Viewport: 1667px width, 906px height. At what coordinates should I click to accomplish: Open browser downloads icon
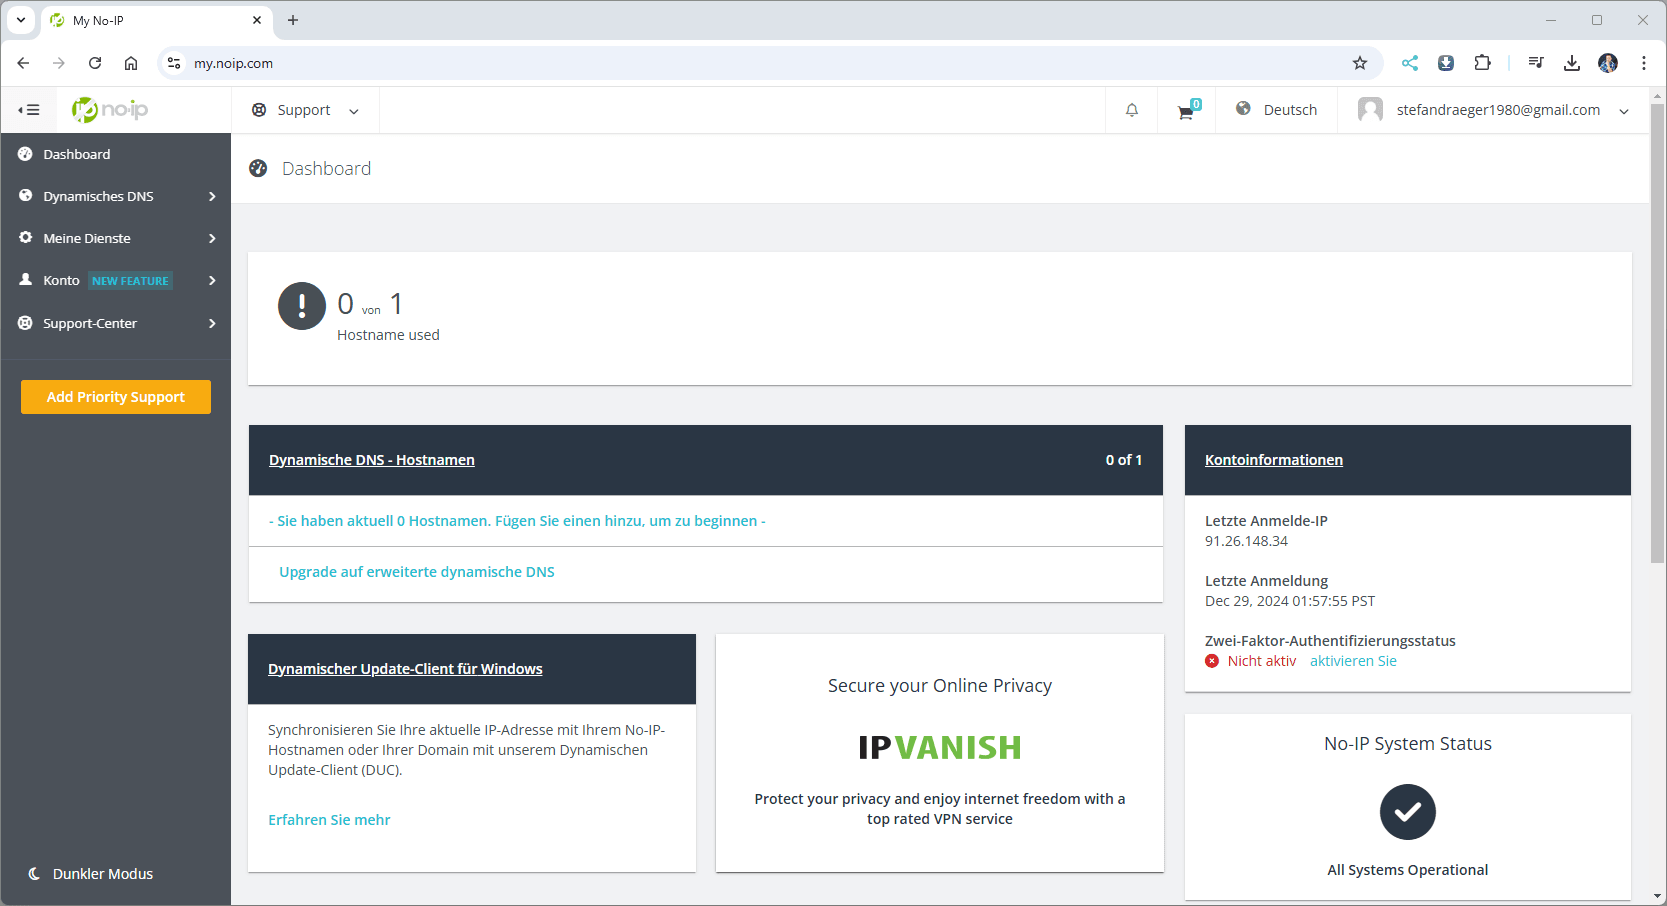coord(1571,63)
